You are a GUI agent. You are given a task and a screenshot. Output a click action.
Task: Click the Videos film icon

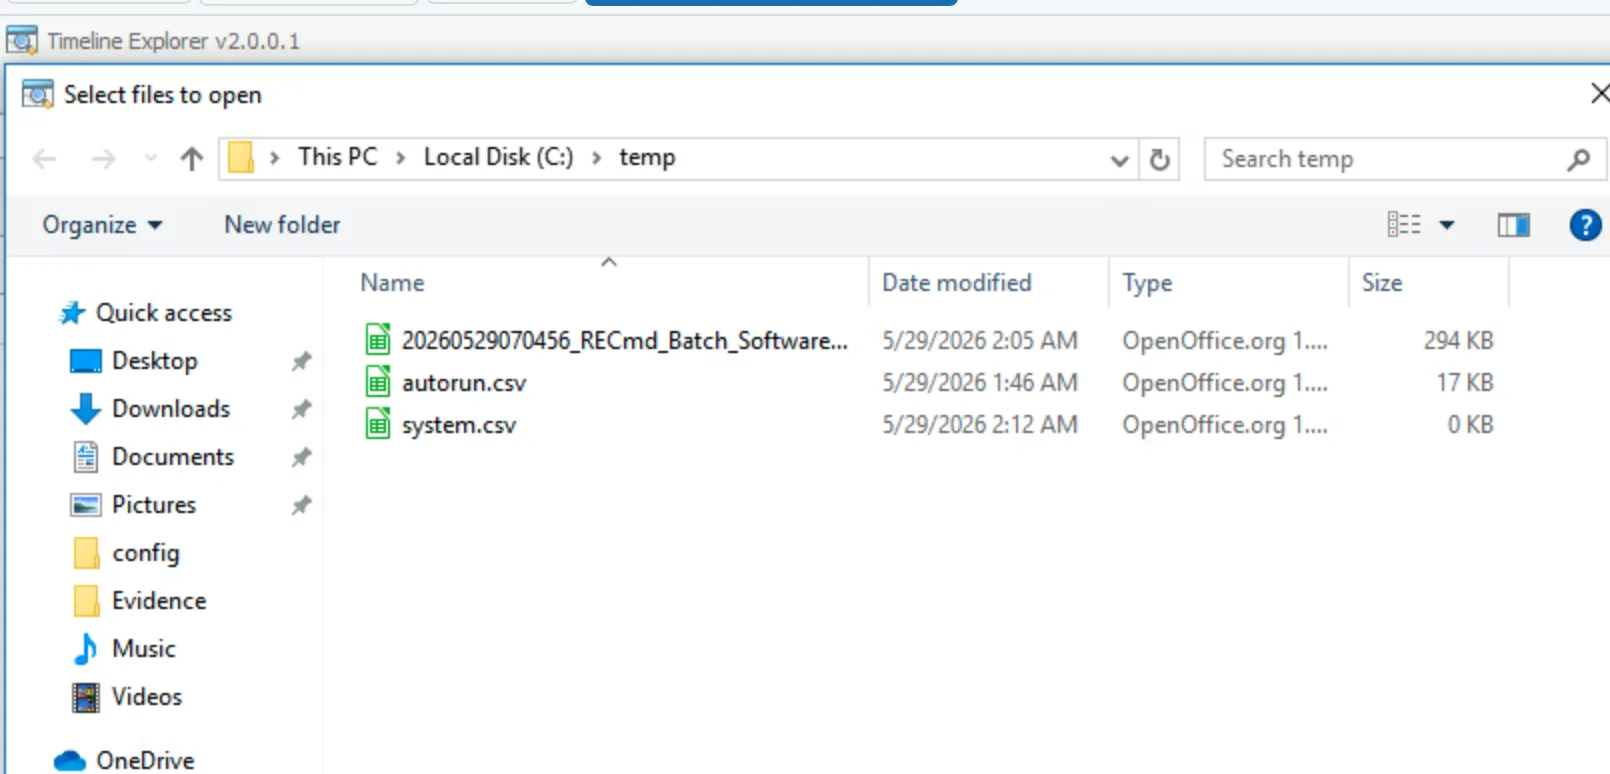(86, 697)
